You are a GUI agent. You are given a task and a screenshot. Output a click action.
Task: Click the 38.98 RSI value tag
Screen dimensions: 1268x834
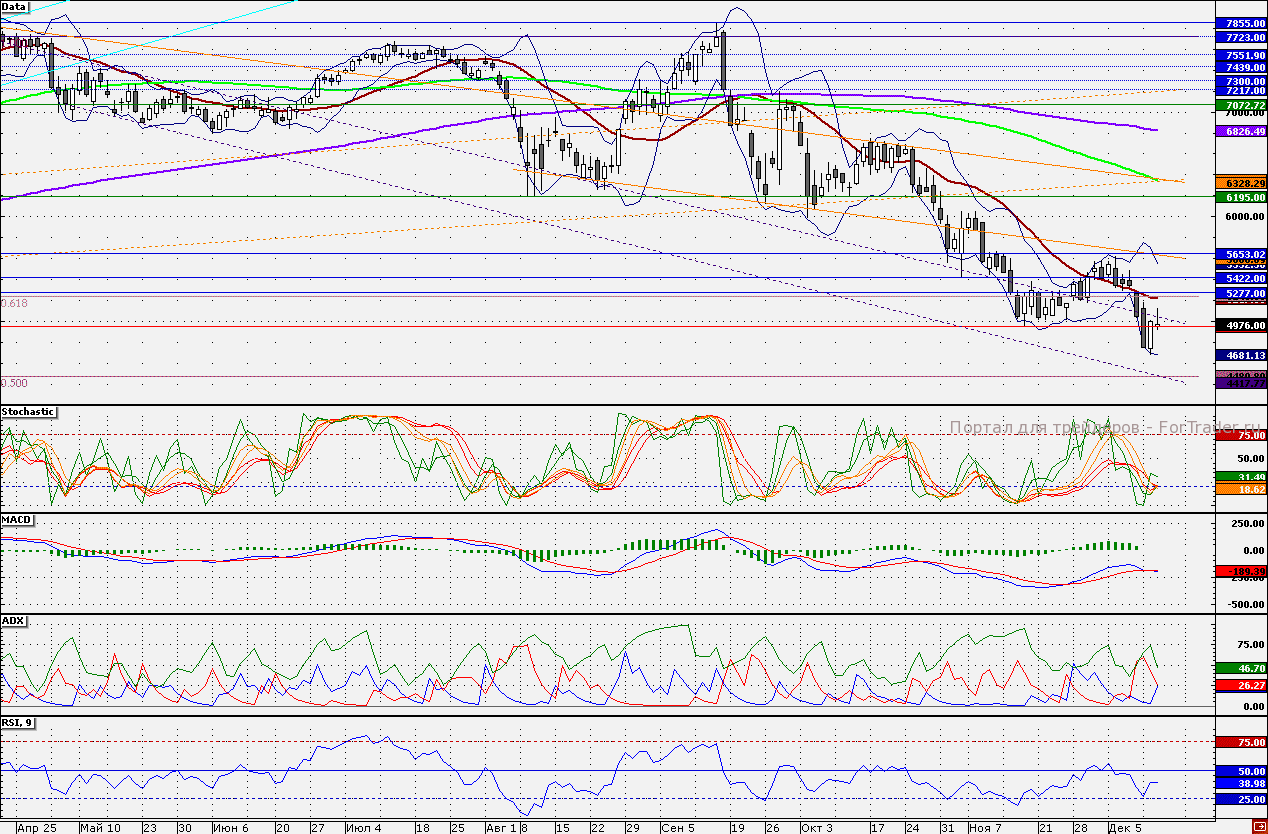tap(1240, 785)
